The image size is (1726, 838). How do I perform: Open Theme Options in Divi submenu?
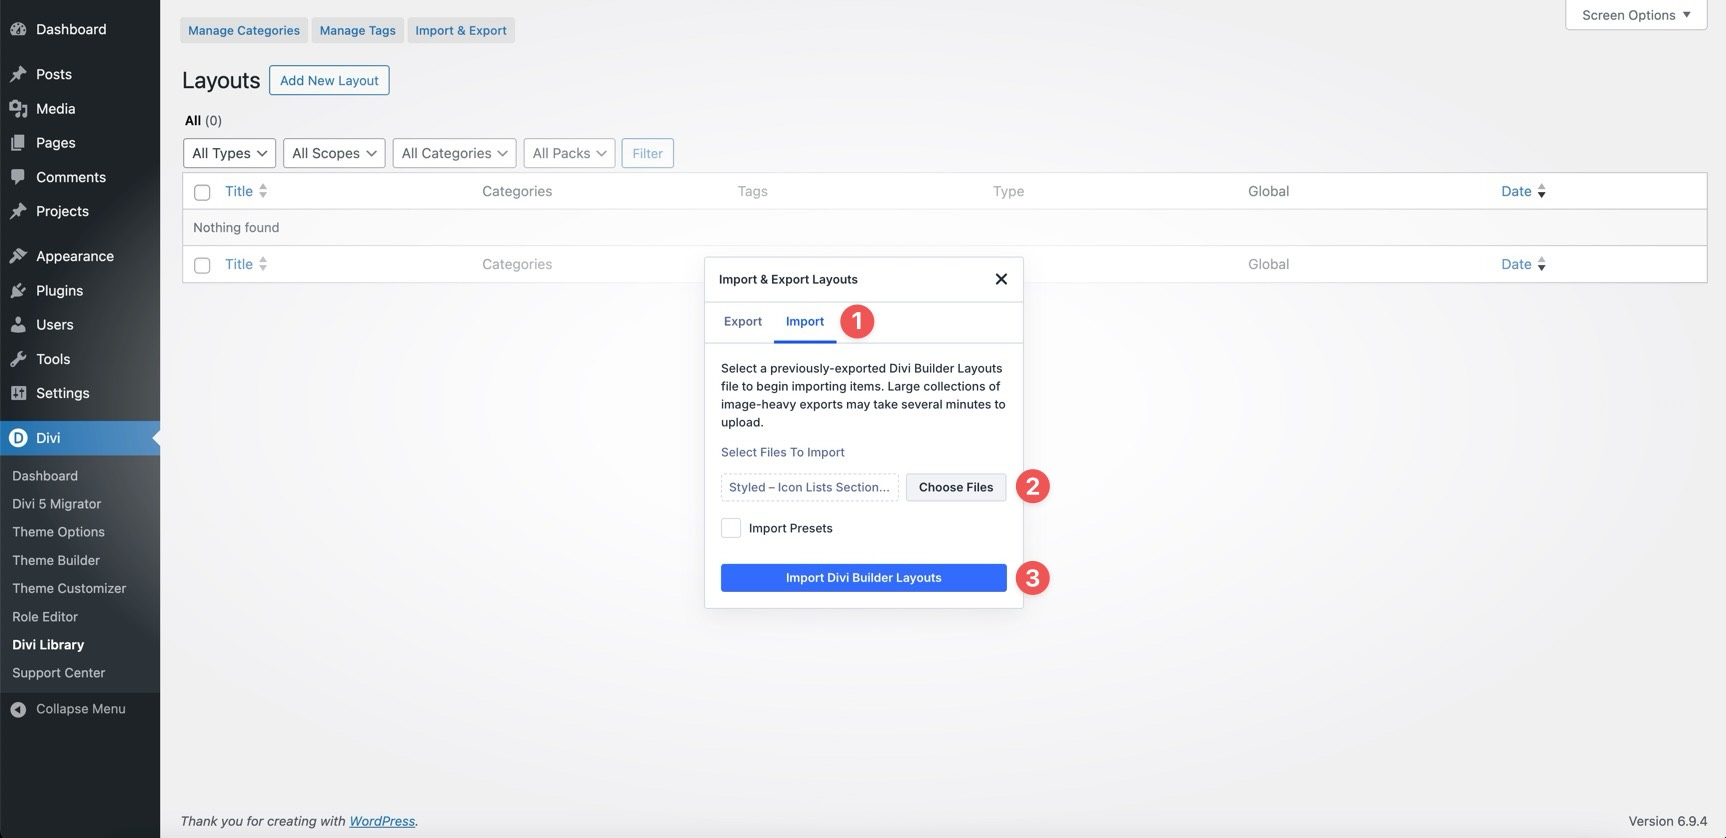[58, 532]
